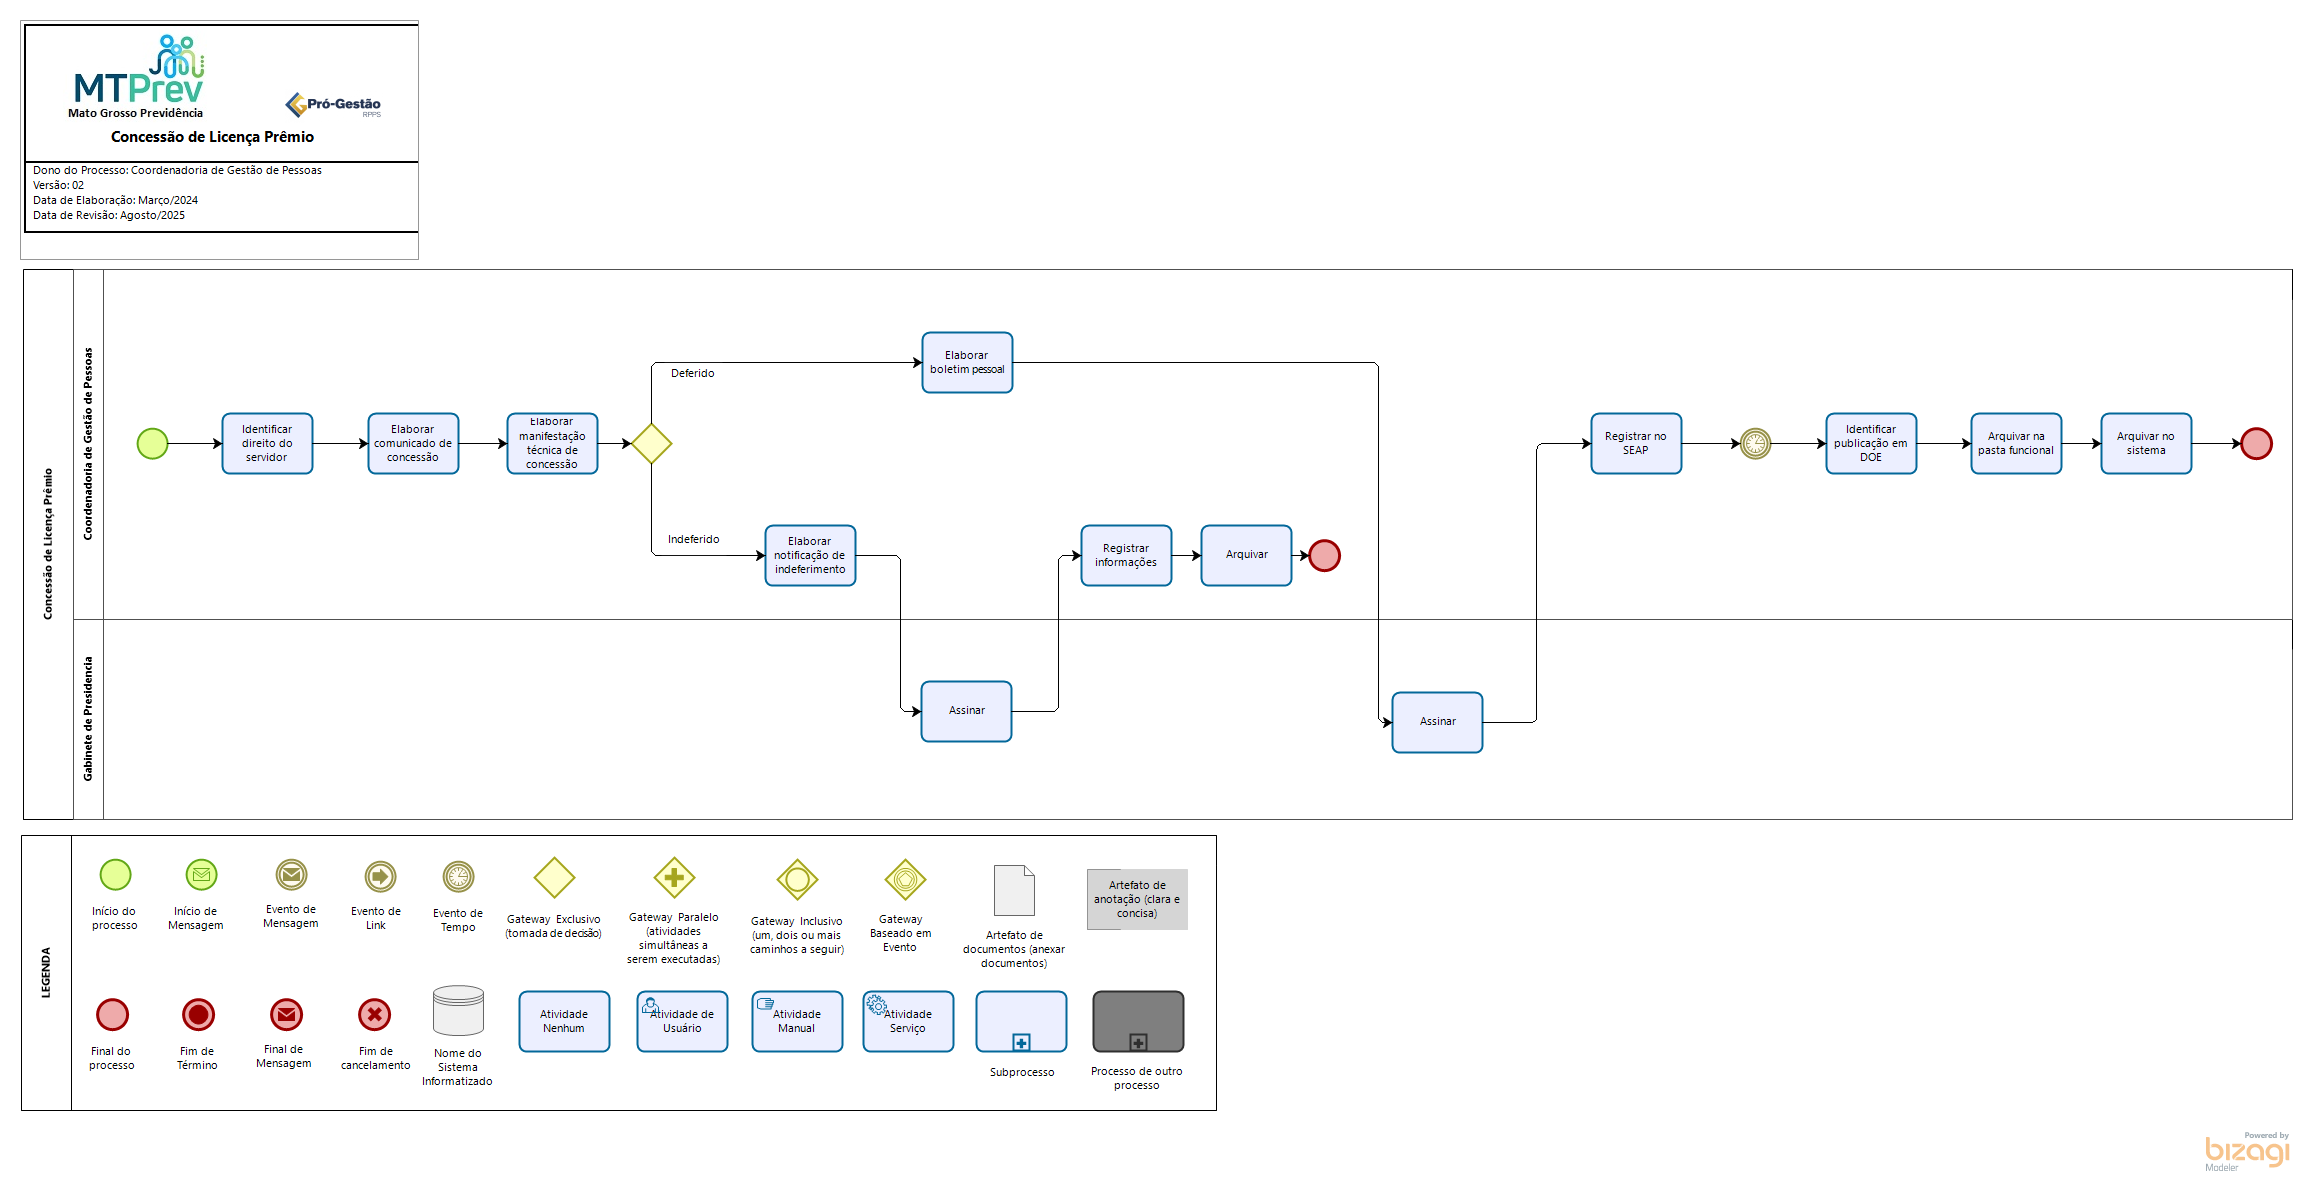Select the Identificar direito do servidor task
2312x1203 pixels.
(267, 443)
